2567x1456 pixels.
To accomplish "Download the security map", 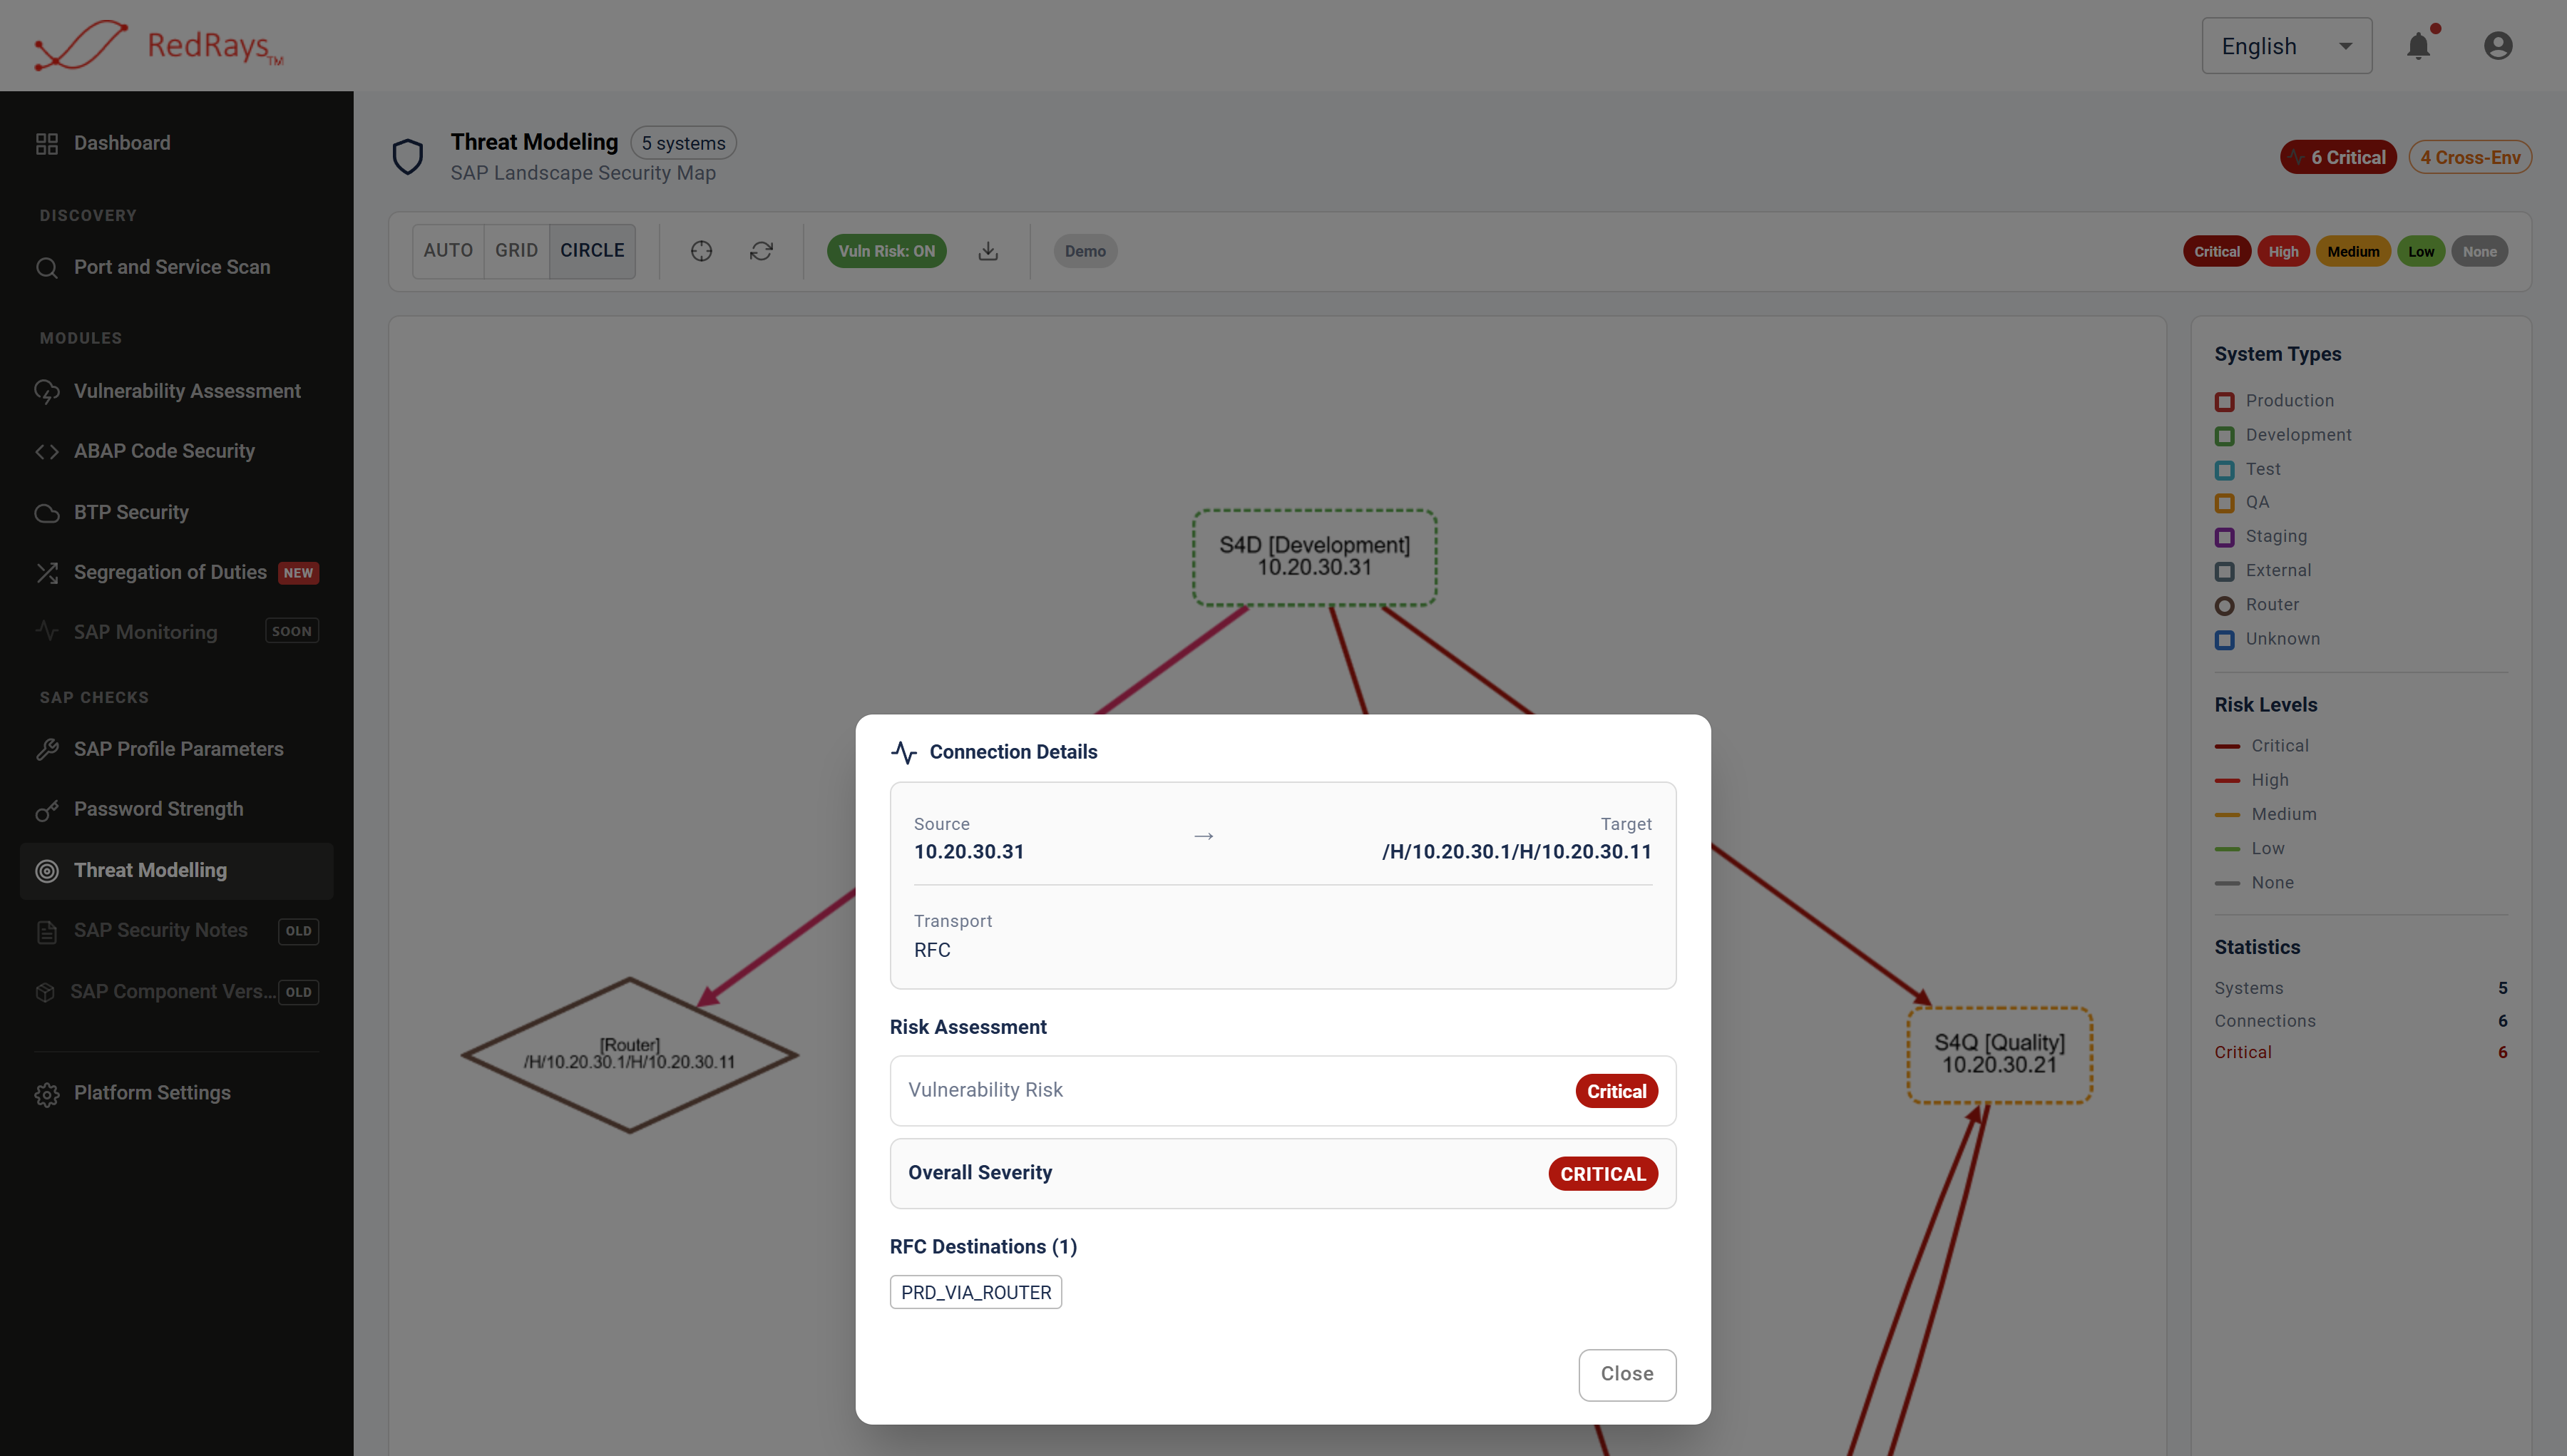I will (x=988, y=251).
